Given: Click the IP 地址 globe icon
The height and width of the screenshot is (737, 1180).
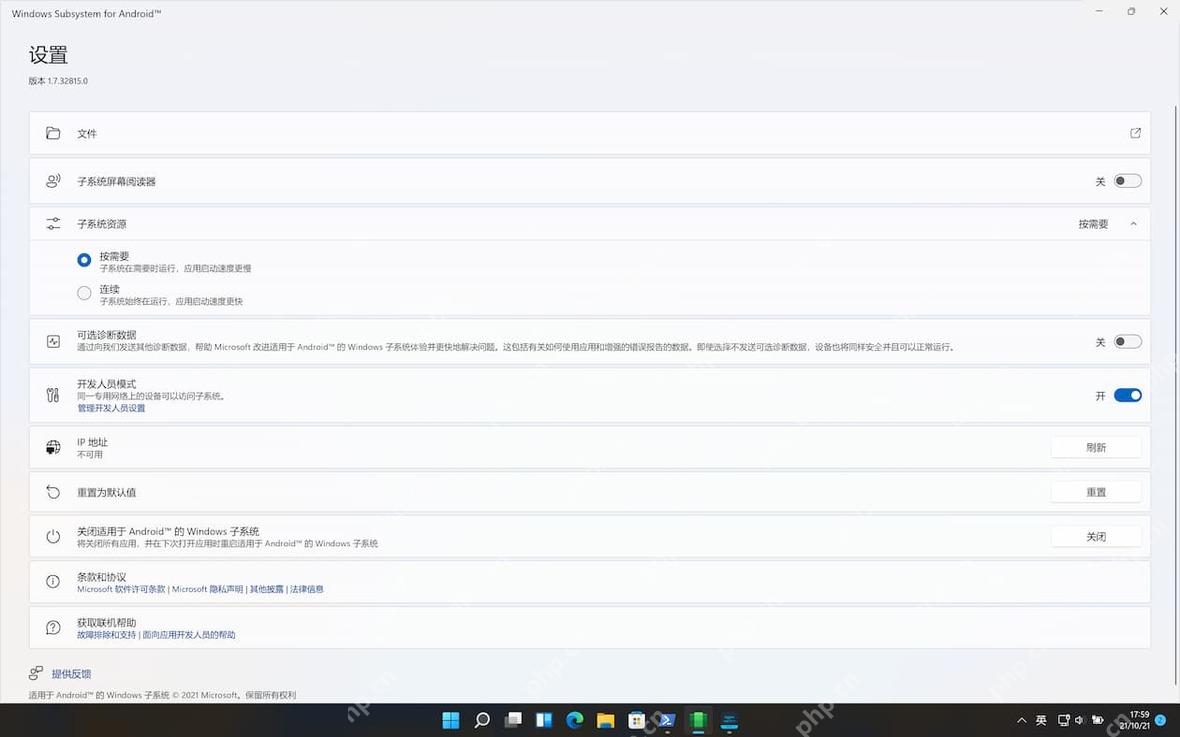Looking at the screenshot, I should (53, 447).
